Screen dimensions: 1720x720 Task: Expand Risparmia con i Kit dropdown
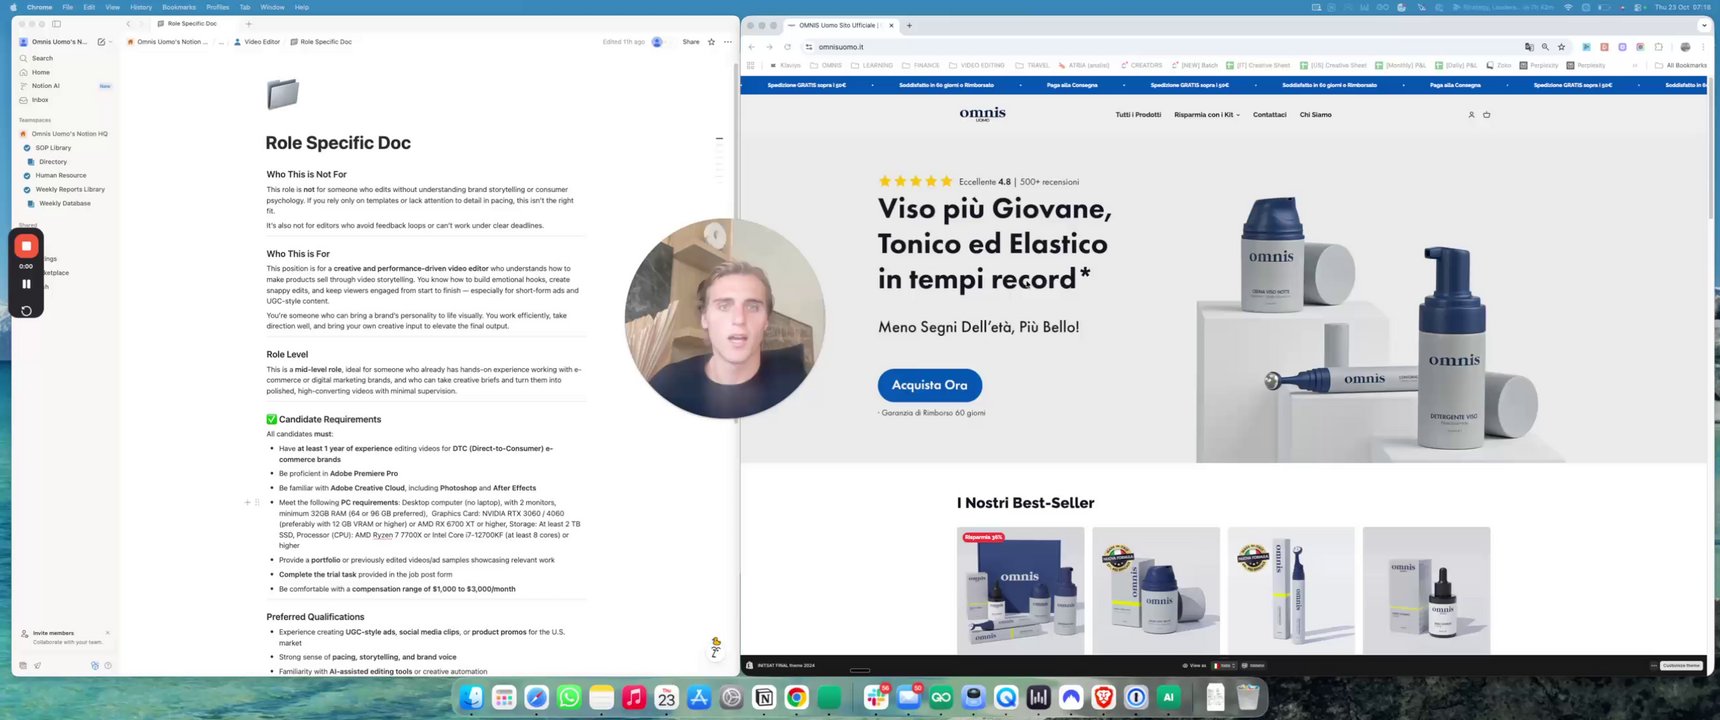[x=1207, y=115]
